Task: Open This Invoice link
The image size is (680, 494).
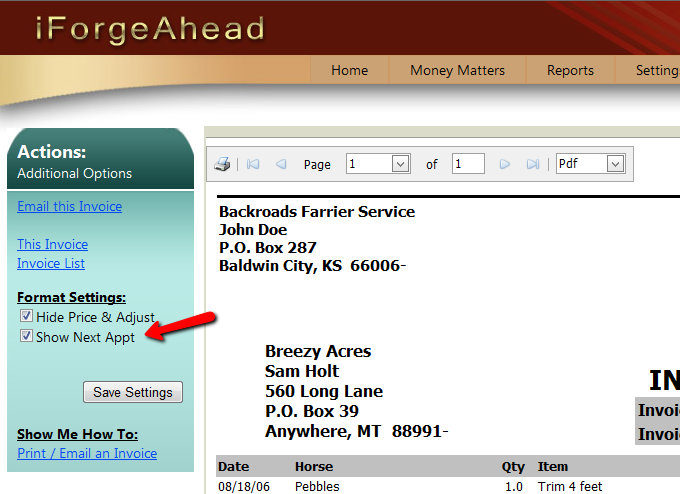Action: [x=52, y=245]
